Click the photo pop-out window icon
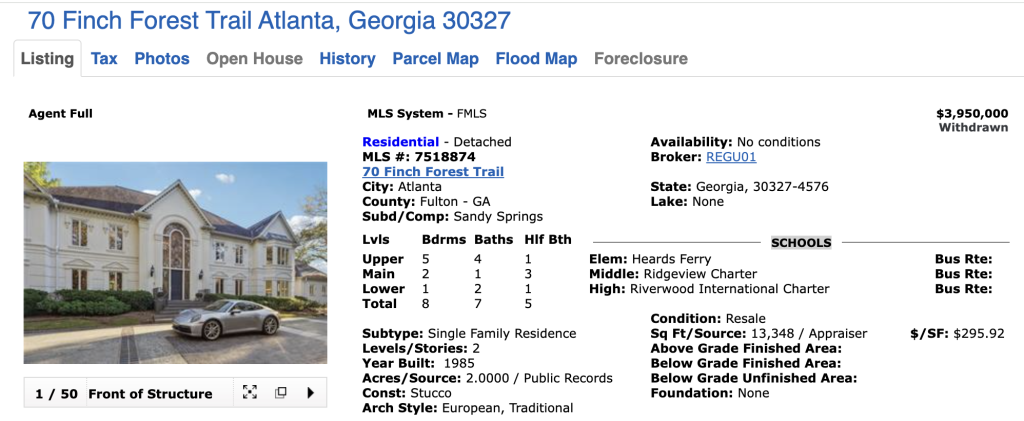 point(281,393)
